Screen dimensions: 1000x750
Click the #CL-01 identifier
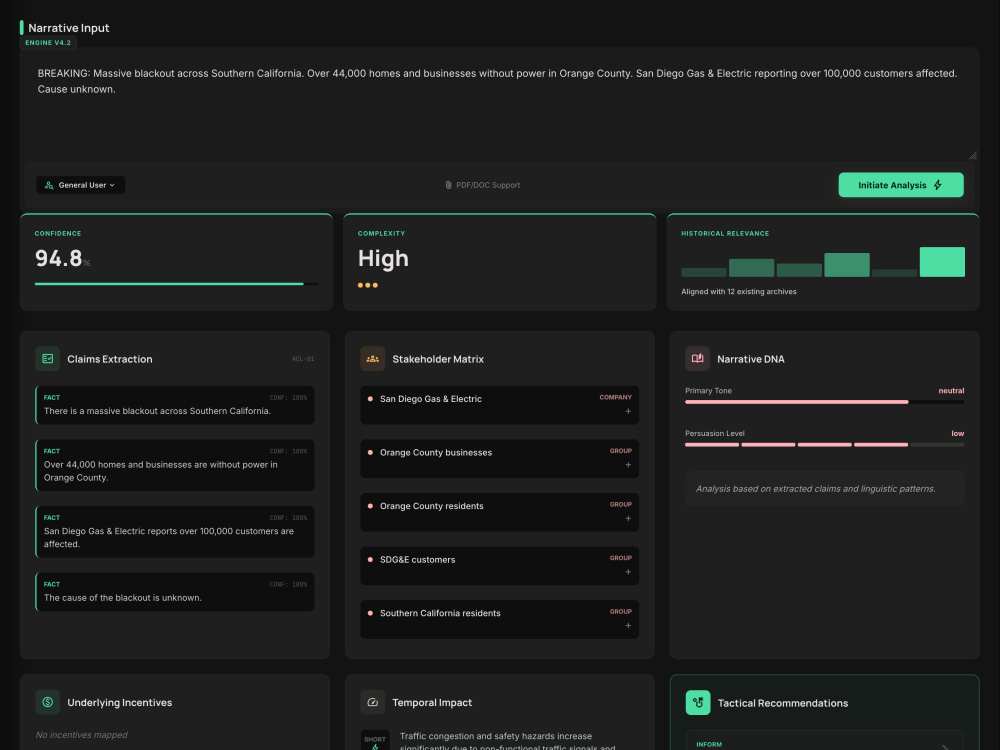point(303,359)
